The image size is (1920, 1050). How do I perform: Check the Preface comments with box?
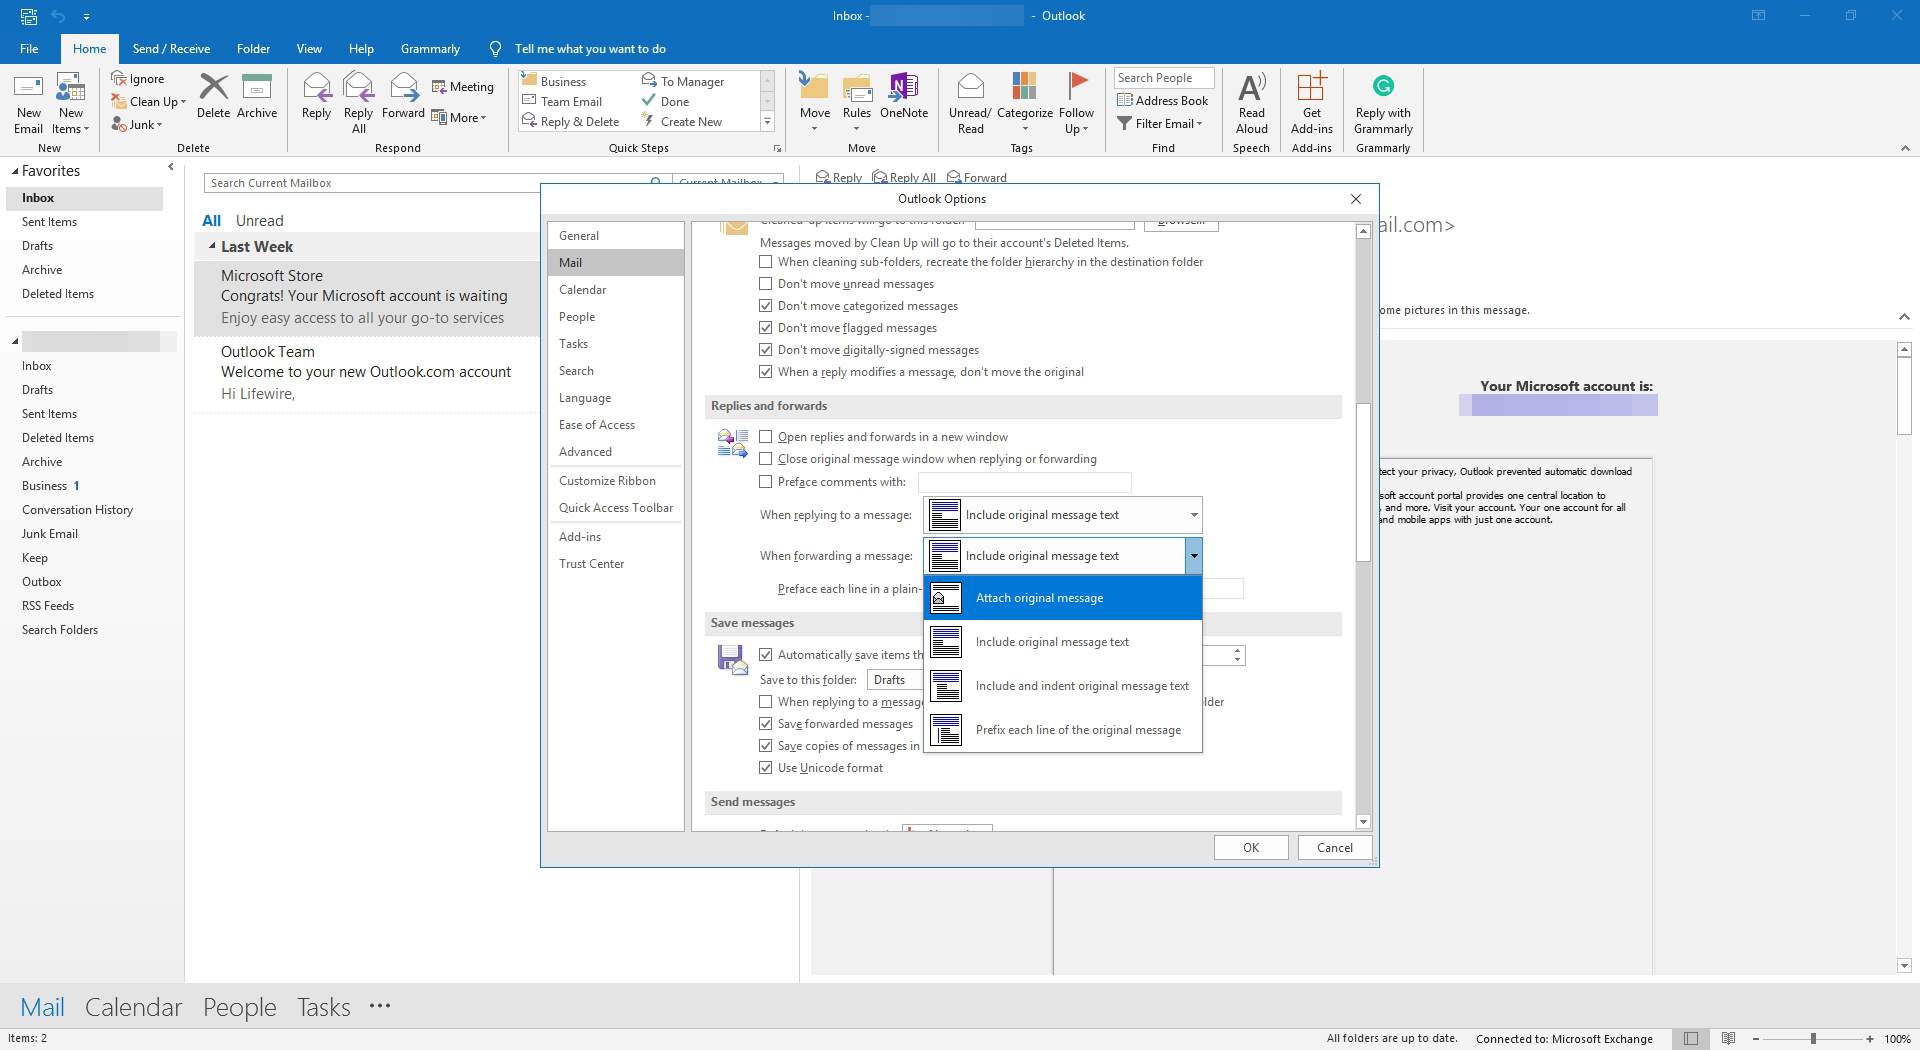click(x=766, y=482)
